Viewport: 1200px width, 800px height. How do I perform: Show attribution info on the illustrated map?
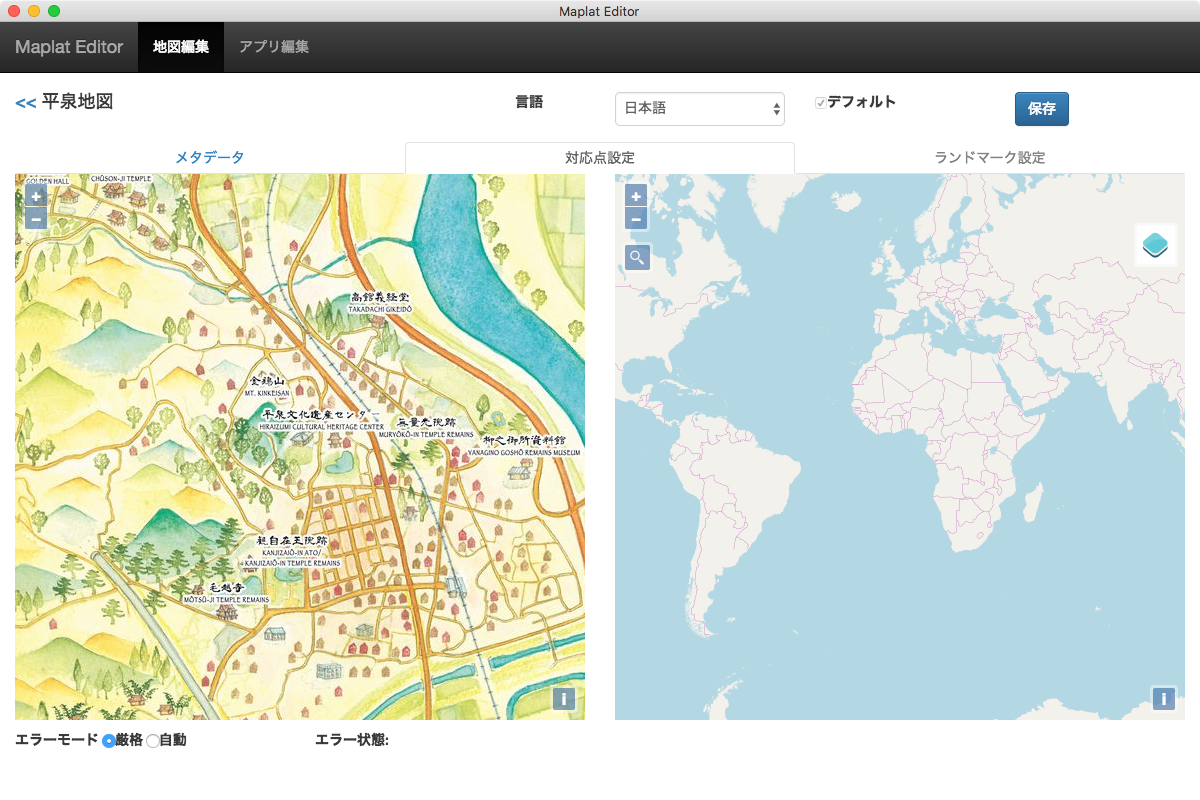click(564, 698)
